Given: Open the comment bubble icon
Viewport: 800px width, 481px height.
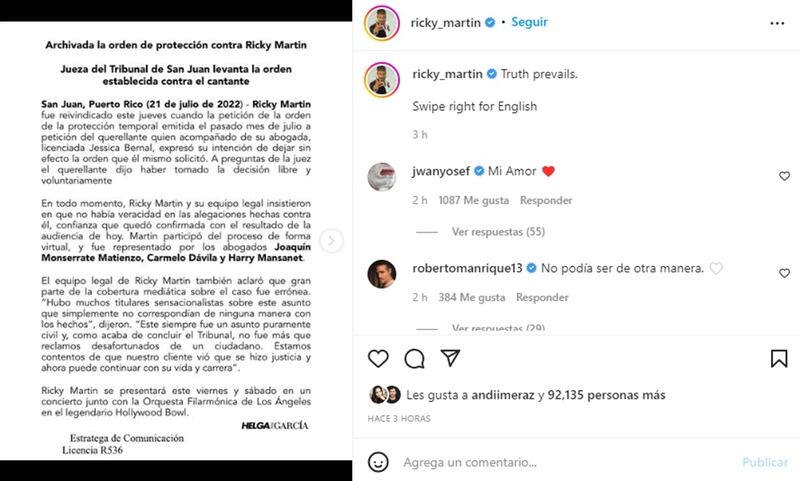Looking at the screenshot, I should click(414, 359).
